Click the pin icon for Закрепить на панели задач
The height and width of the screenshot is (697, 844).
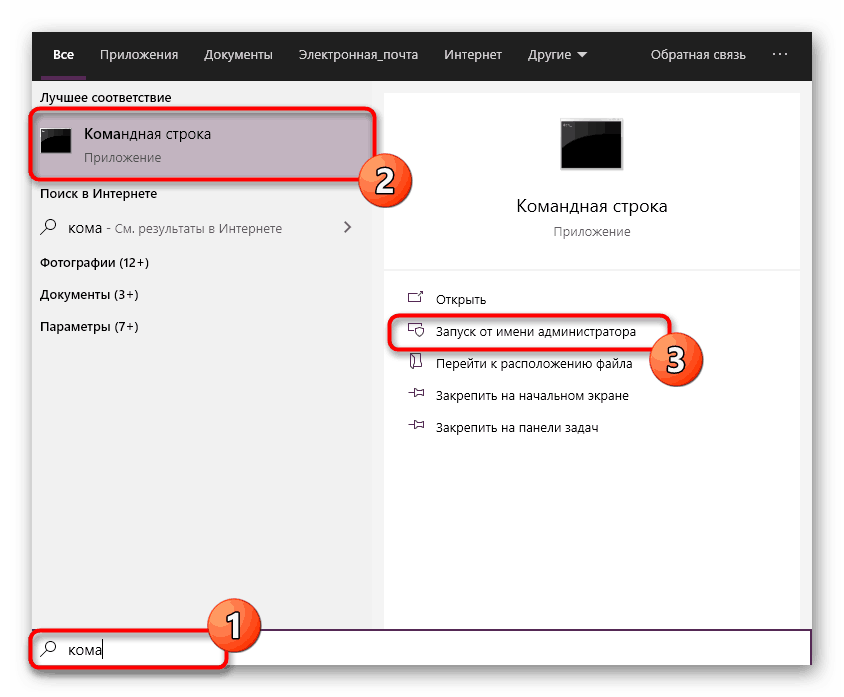tap(416, 426)
